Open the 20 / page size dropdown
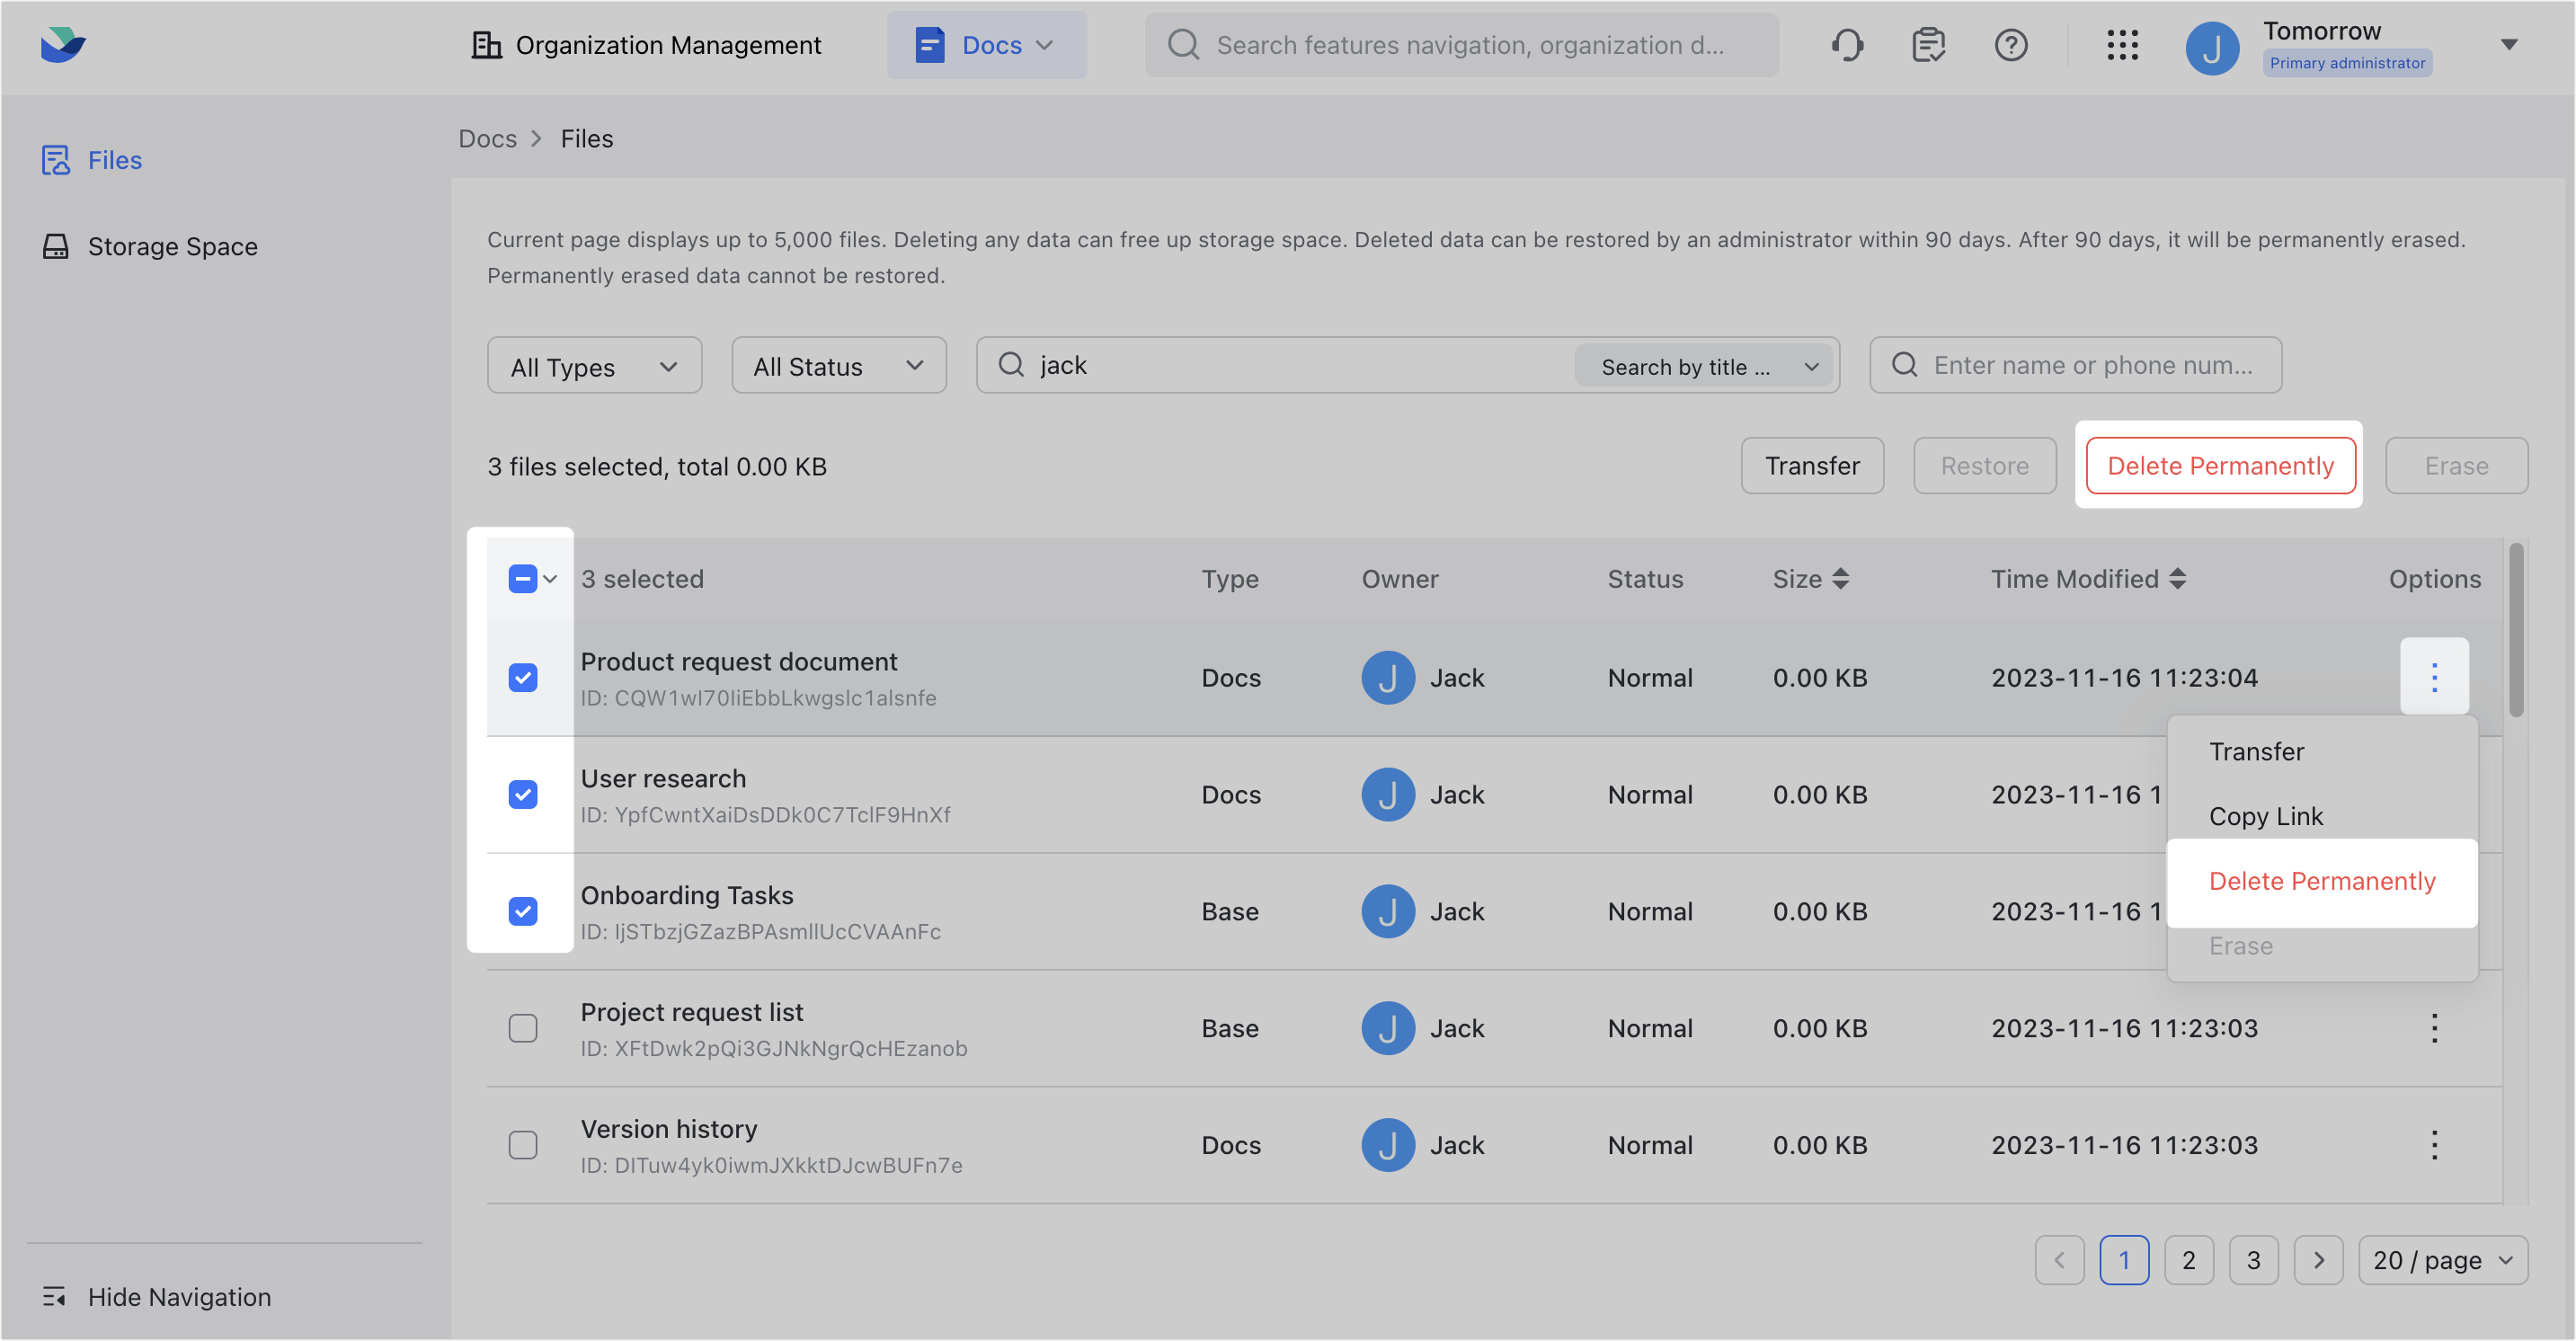This screenshot has height=1341, width=2576. [2442, 1260]
